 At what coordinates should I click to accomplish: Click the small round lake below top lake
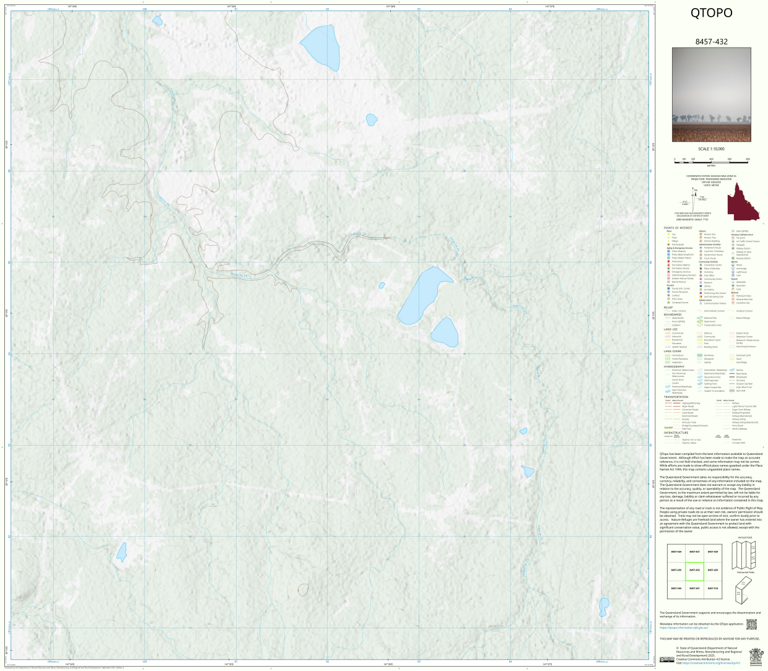tap(372, 120)
